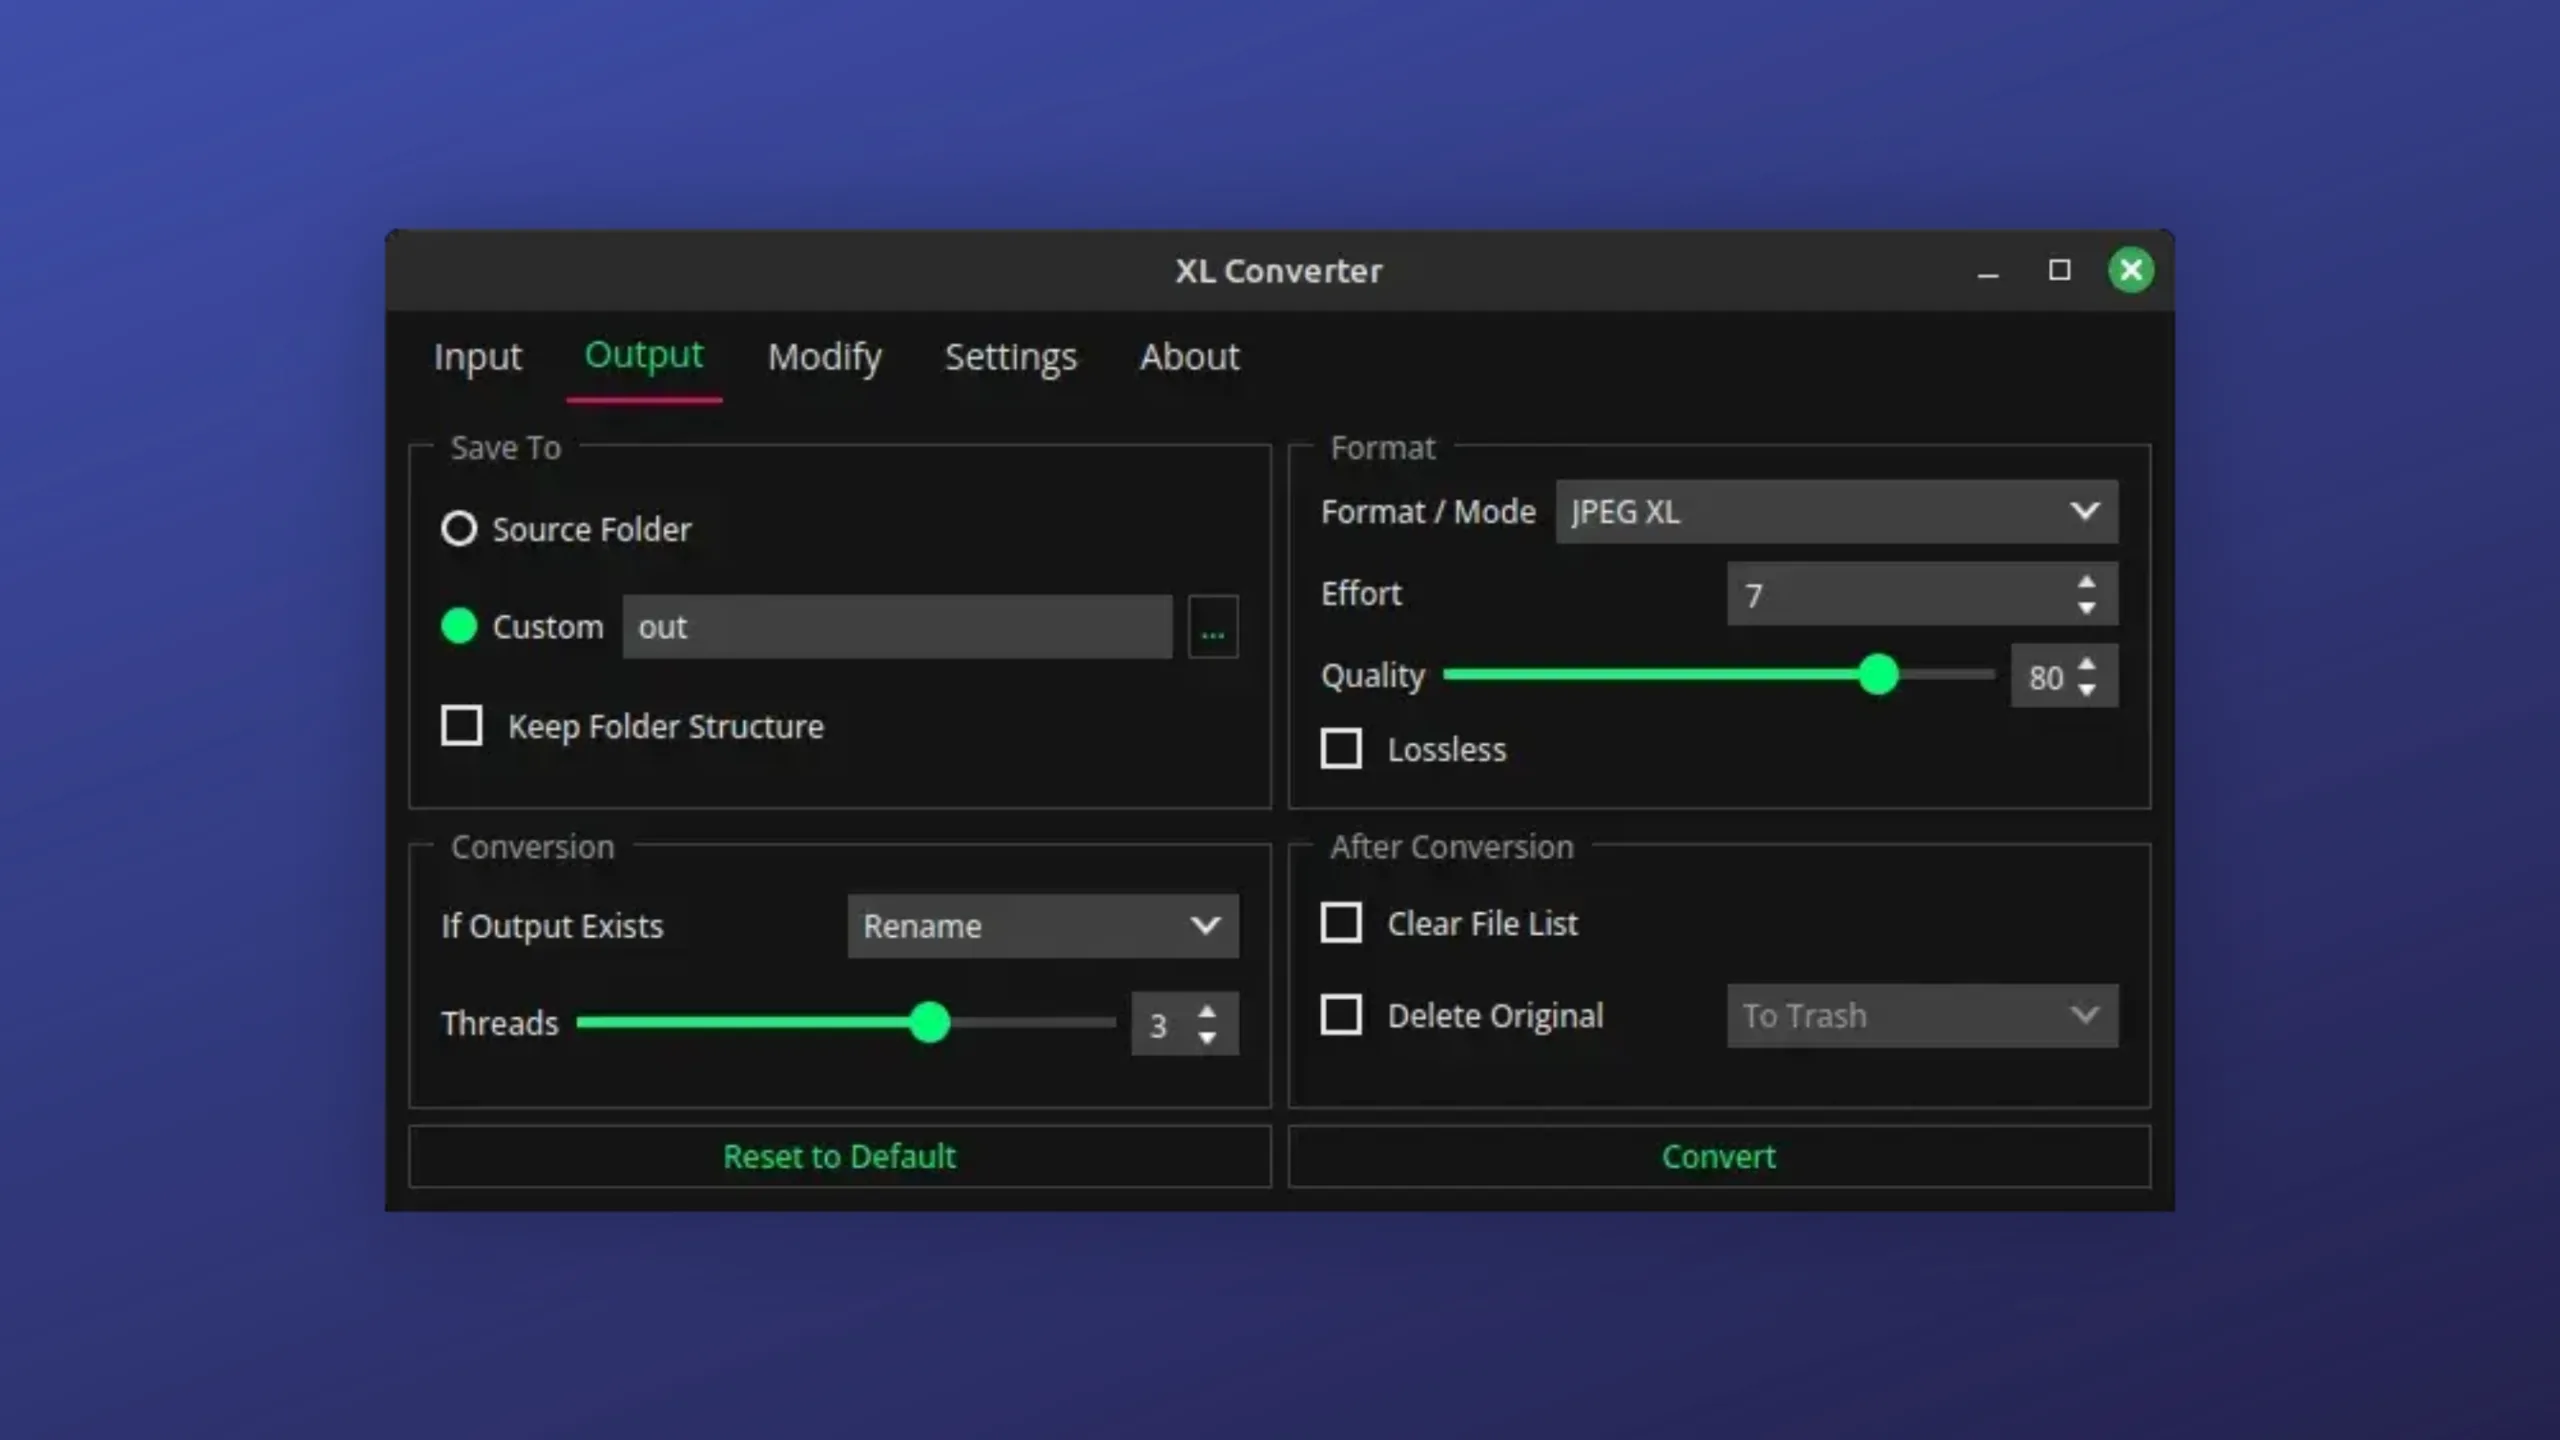The width and height of the screenshot is (2560, 1440).
Task: Increase Threads count with up arrow
Action: [x=1207, y=1011]
